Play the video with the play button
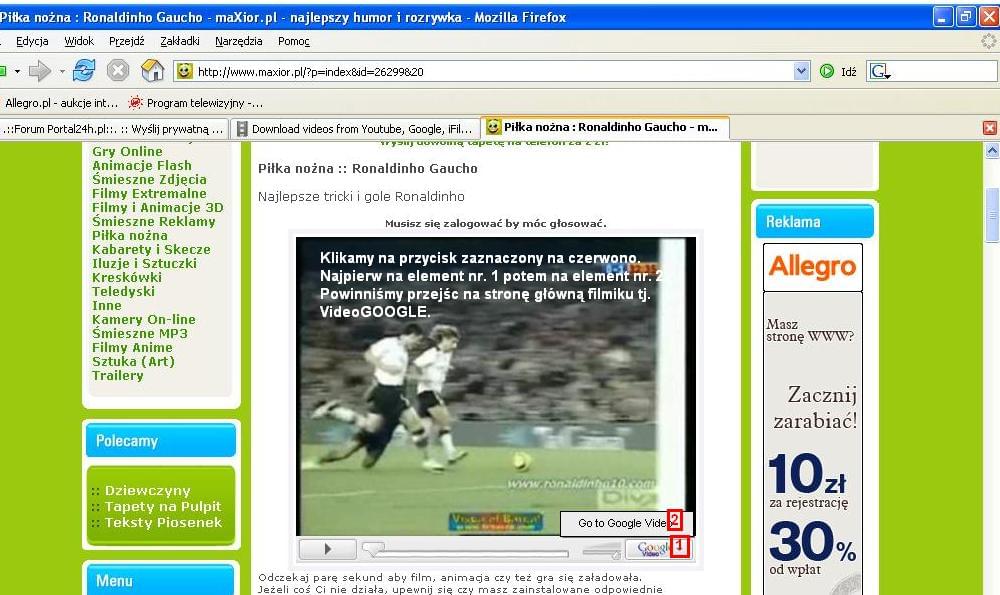The height and width of the screenshot is (595, 1000). (327, 548)
